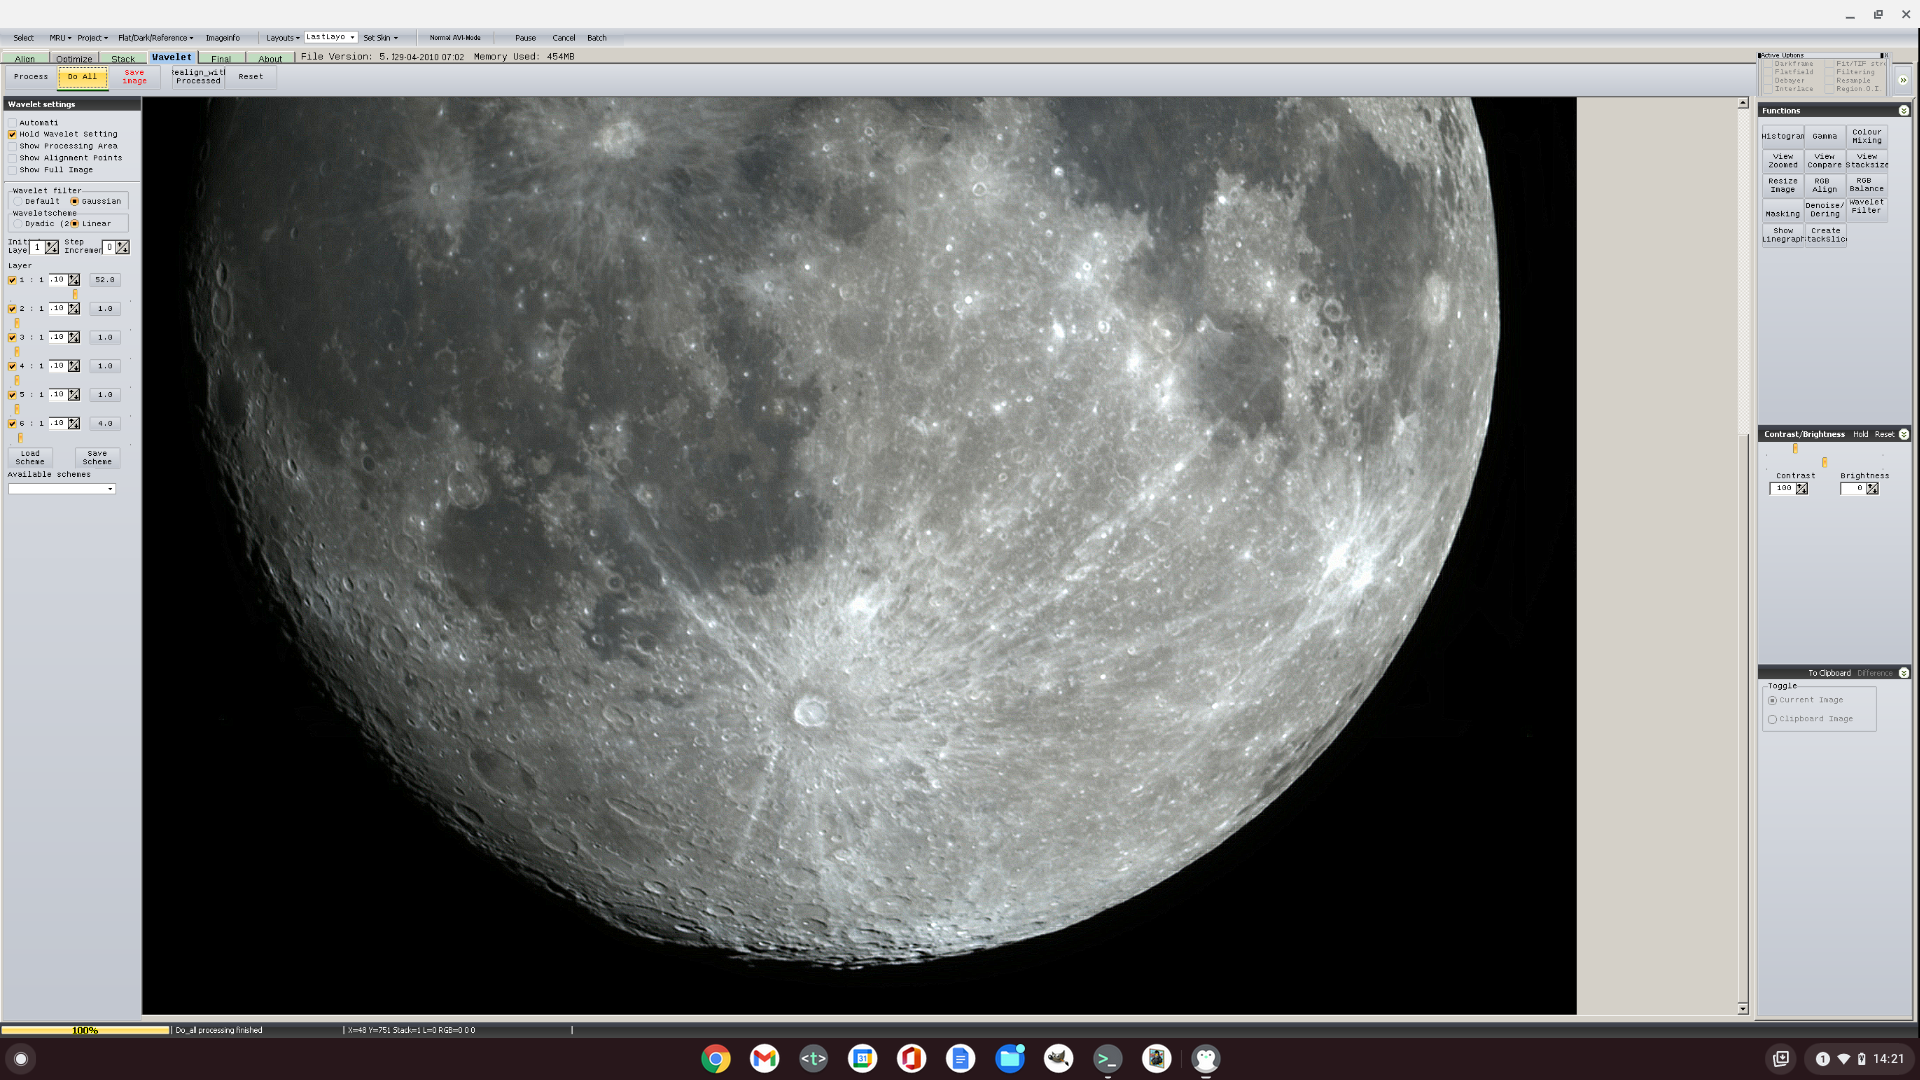Switch to the Final tab

click(221, 59)
